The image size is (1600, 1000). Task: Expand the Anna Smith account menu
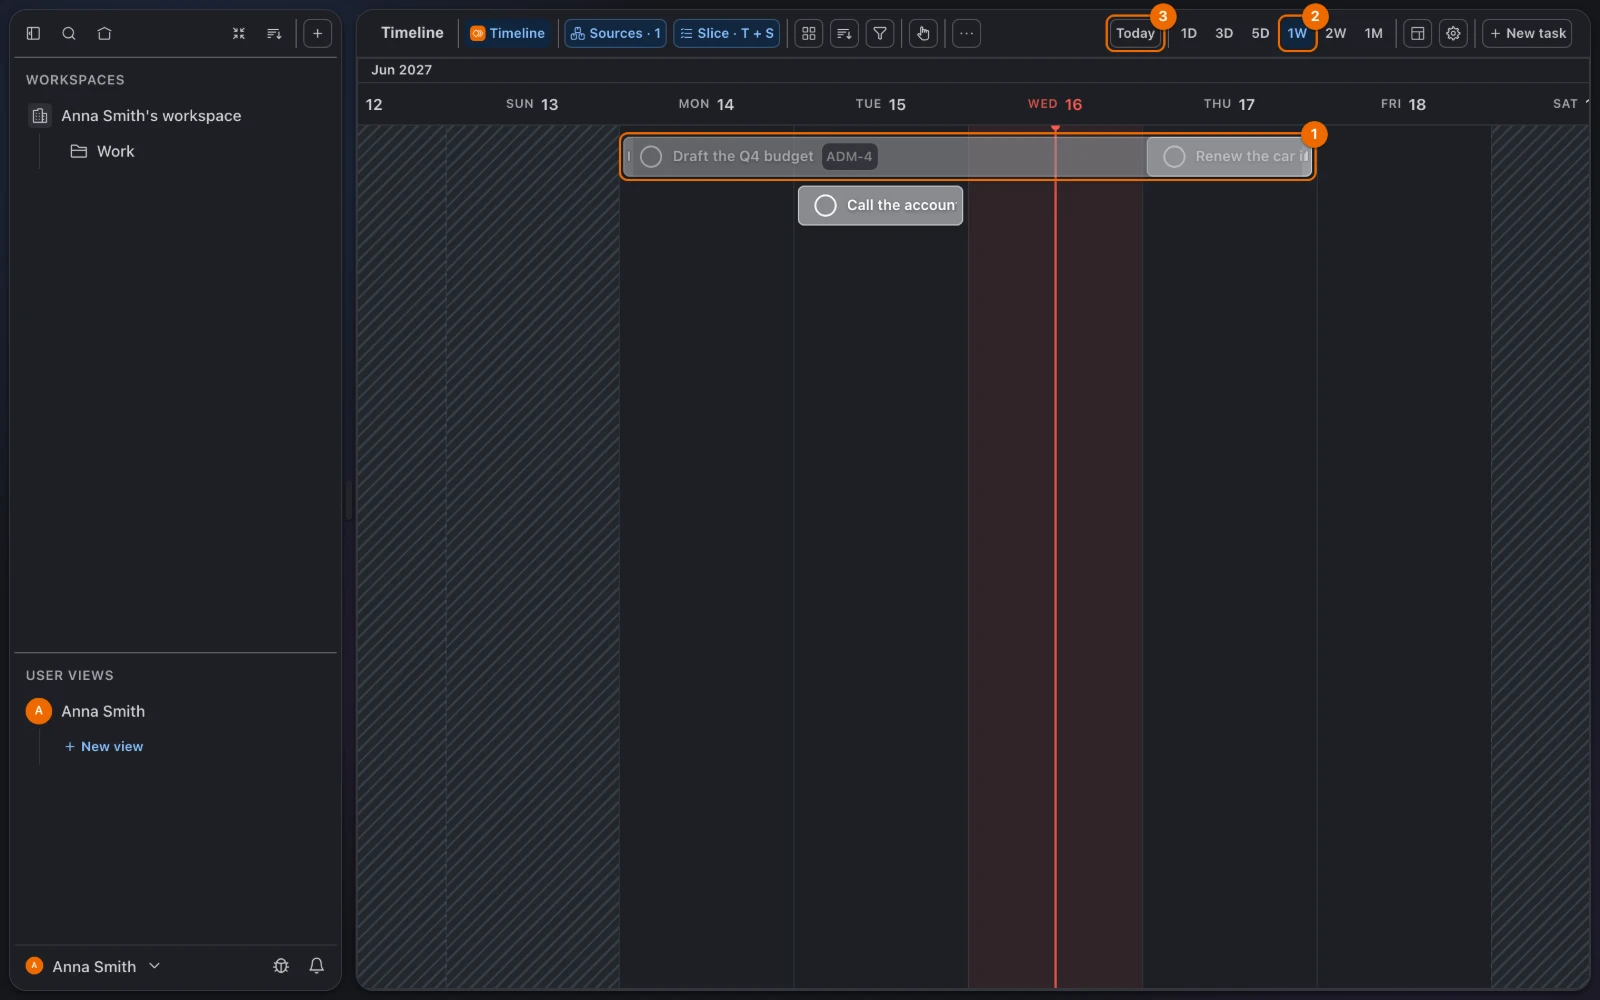pyautogui.click(x=93, y=966)
